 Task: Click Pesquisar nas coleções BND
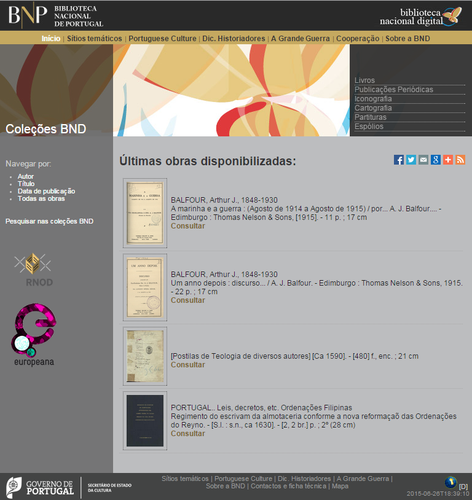click(x=49, y=221)
